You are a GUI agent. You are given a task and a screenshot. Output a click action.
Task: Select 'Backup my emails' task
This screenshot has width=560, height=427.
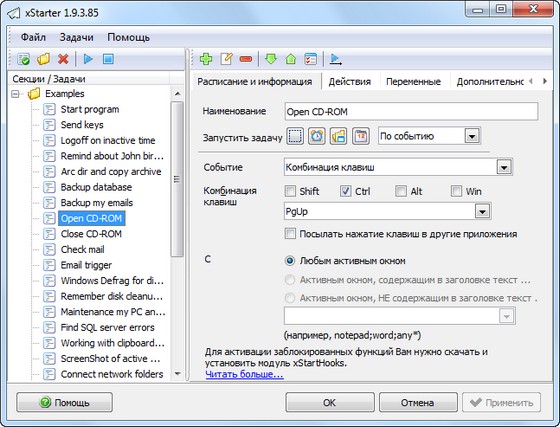[x=97, y=202]
